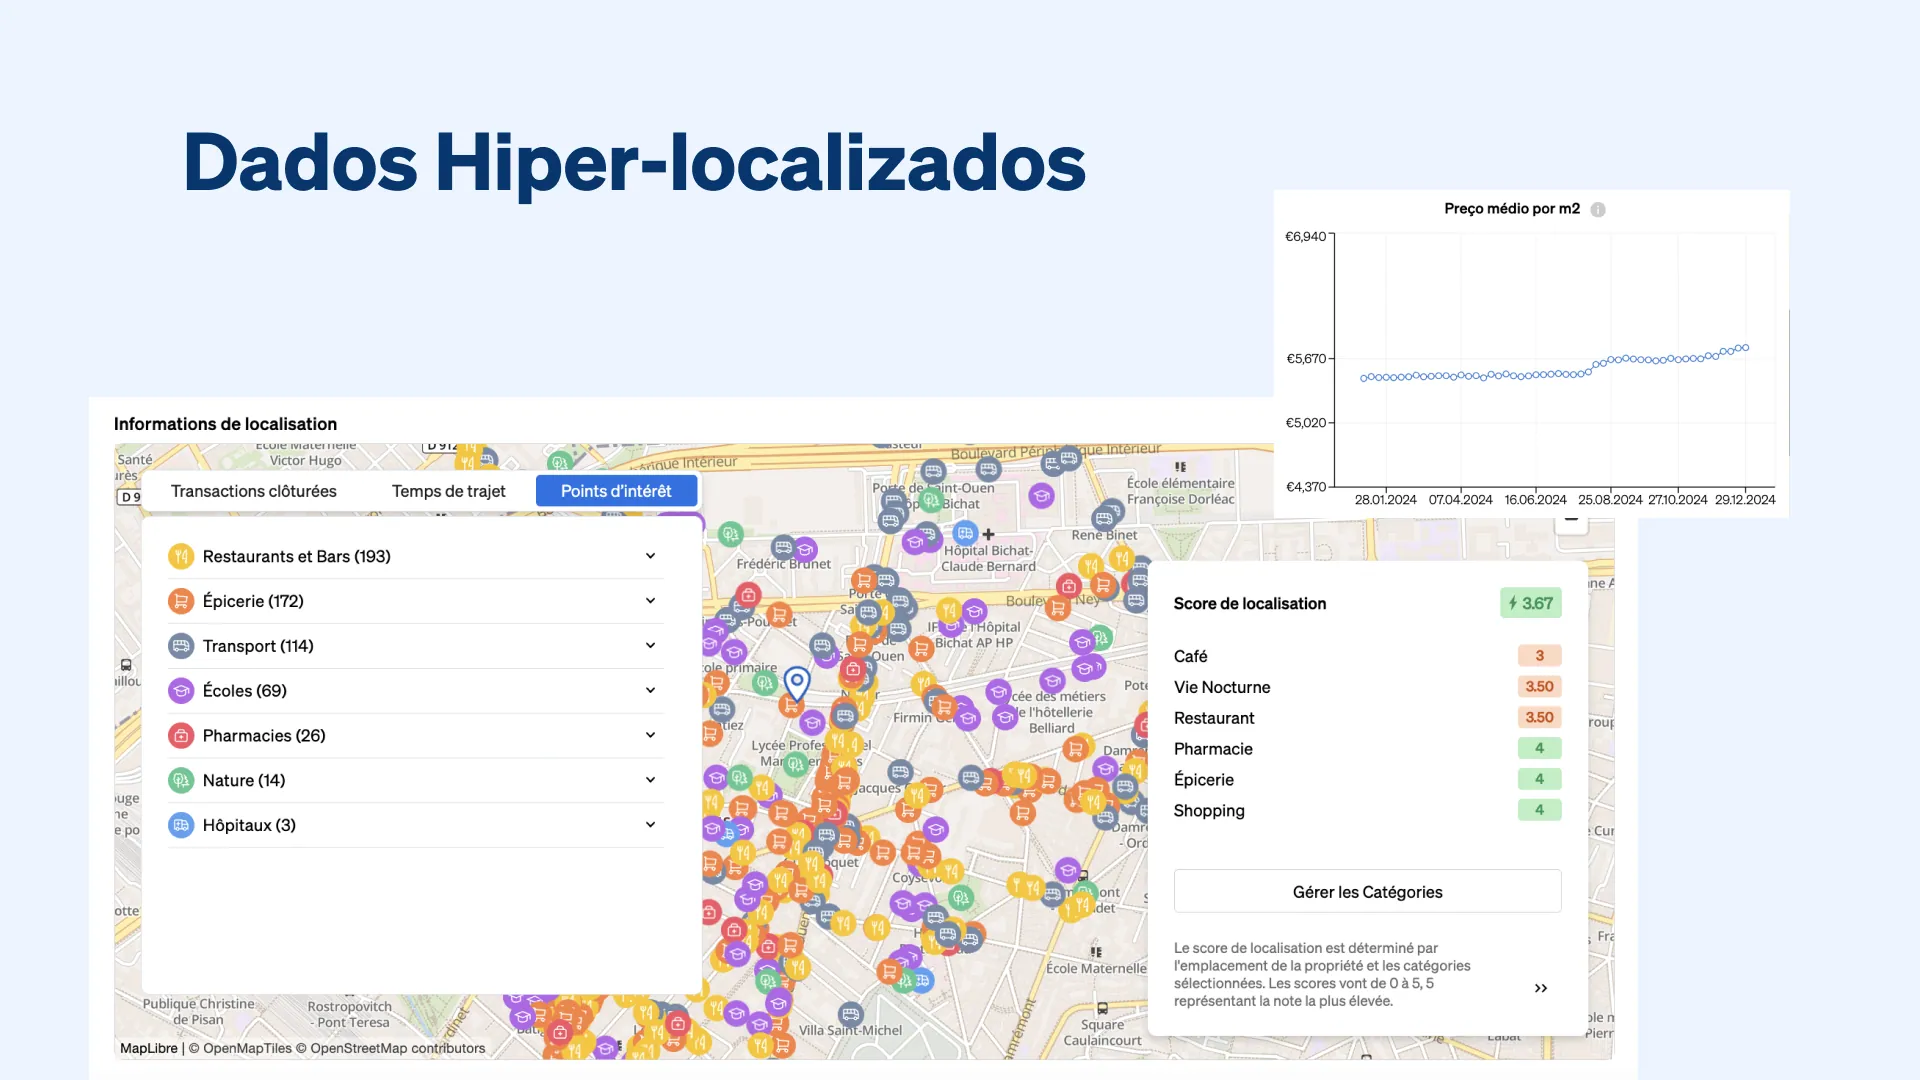Viewport: 1920px width, 1080px height.
Task: Expand the Restaurants et Bars (193) row
Action: coord(415,556)
